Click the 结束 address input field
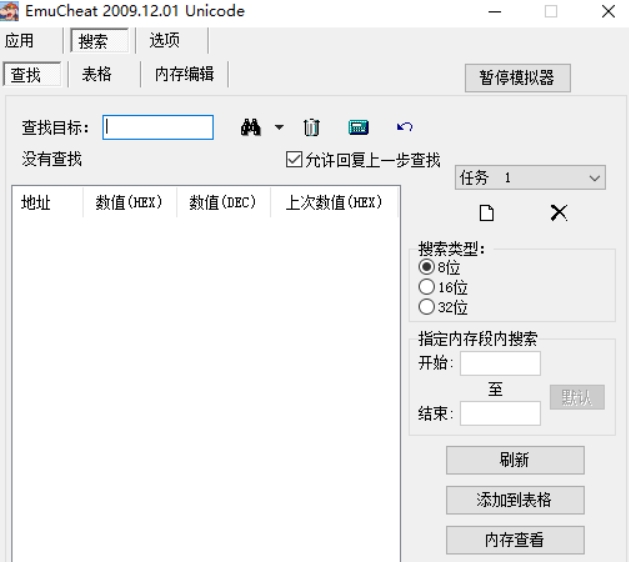Image resolution: width=629 pixels, height=562 pixels. click(500, 413)
